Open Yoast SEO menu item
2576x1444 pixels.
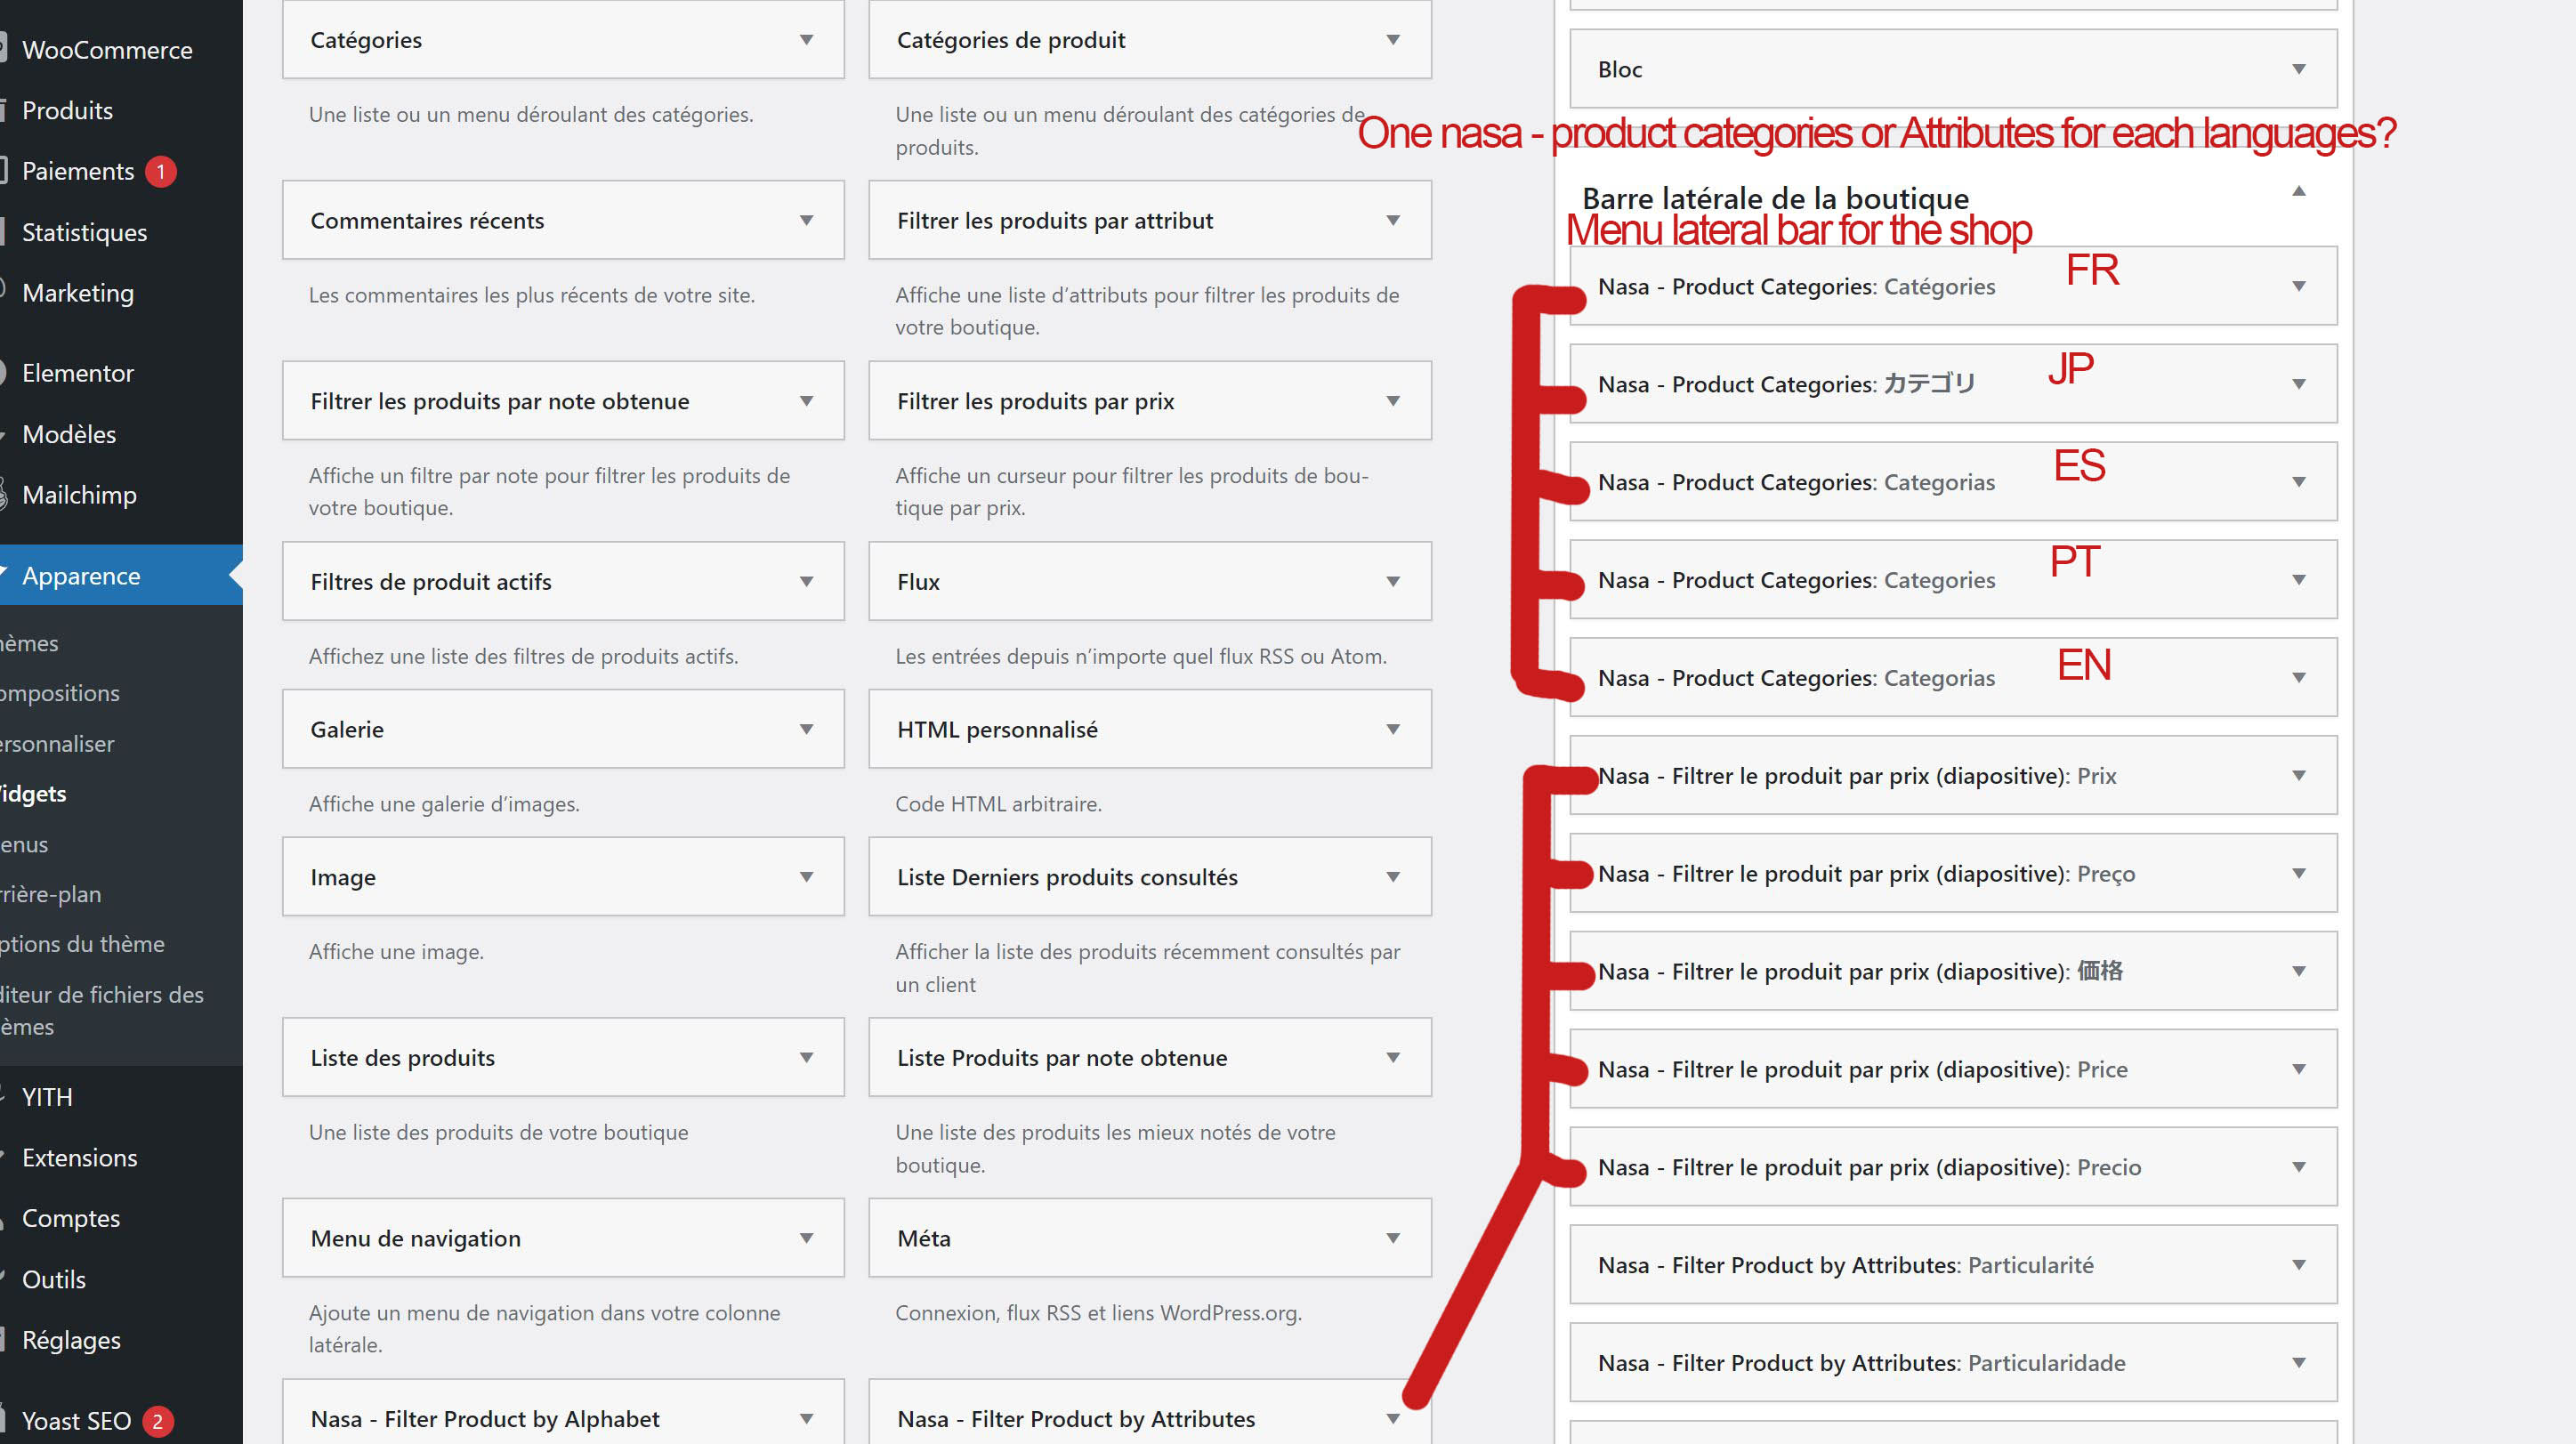76,1420
